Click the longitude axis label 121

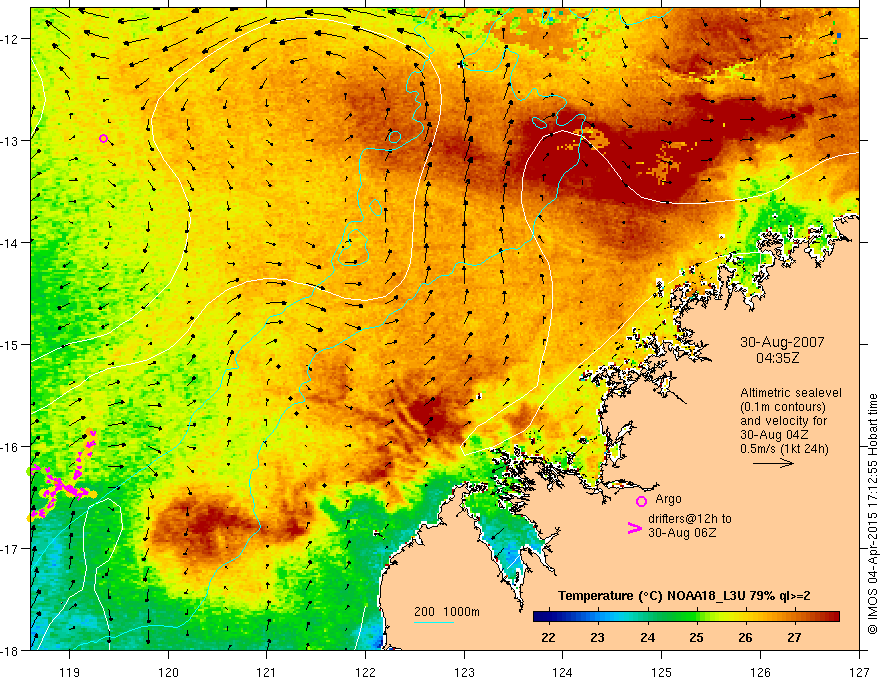coord(267,672)
